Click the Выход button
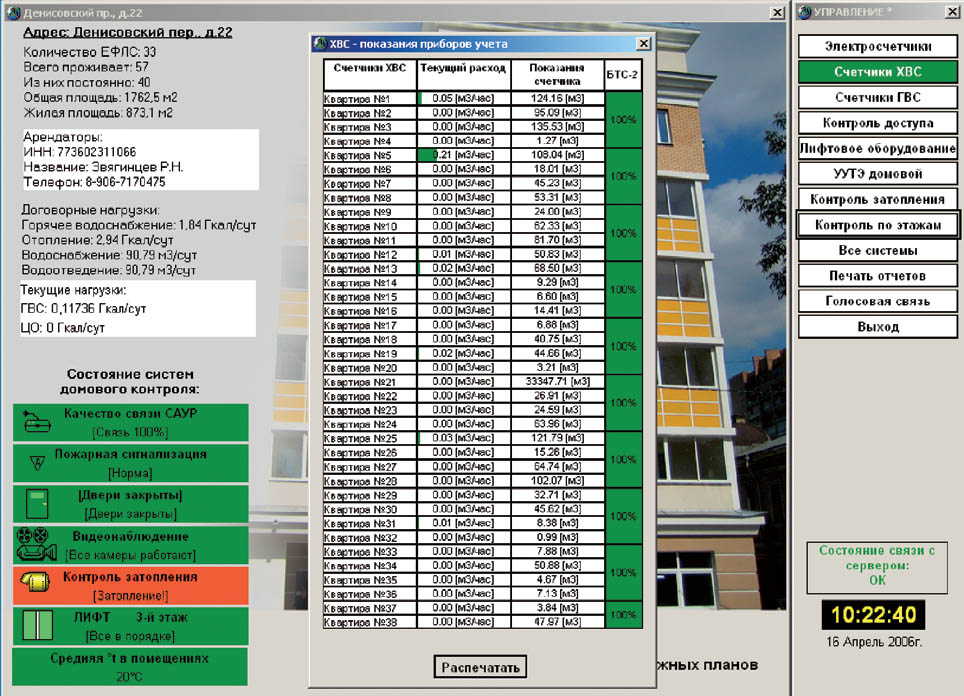The width and height of the screenshot is (964, 696). point(878,326)
